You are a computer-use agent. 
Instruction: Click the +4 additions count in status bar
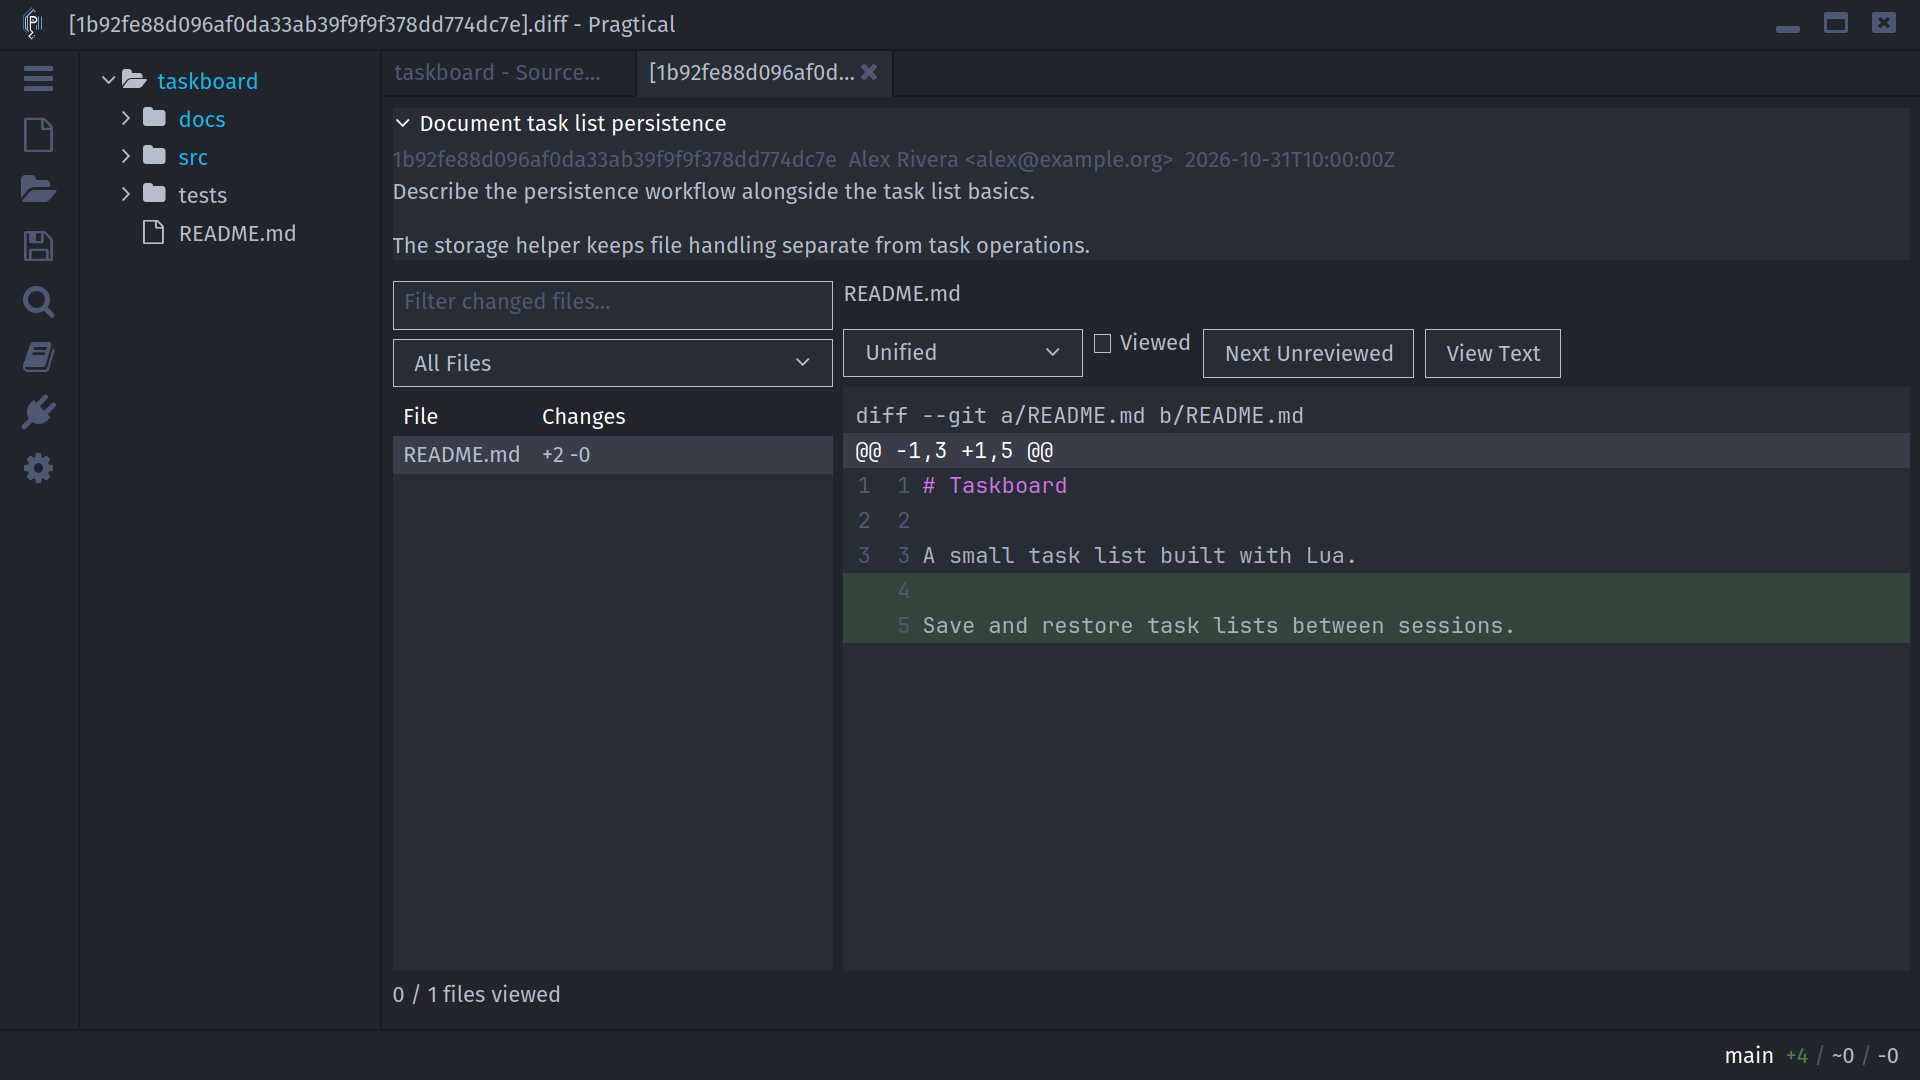click(1797, 1055)
